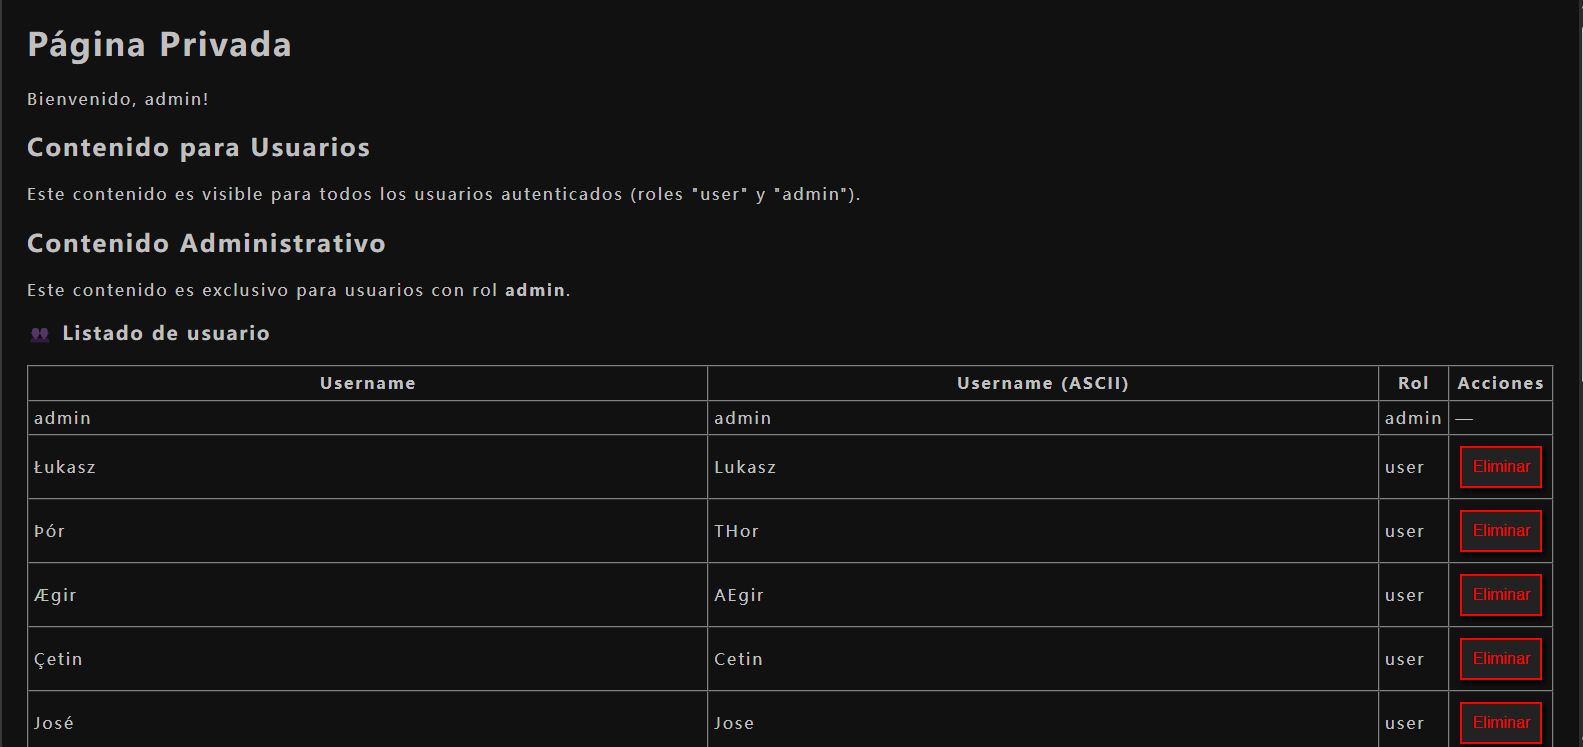Click the Username column header
1583x747 pixels.
tap(367, 383)
